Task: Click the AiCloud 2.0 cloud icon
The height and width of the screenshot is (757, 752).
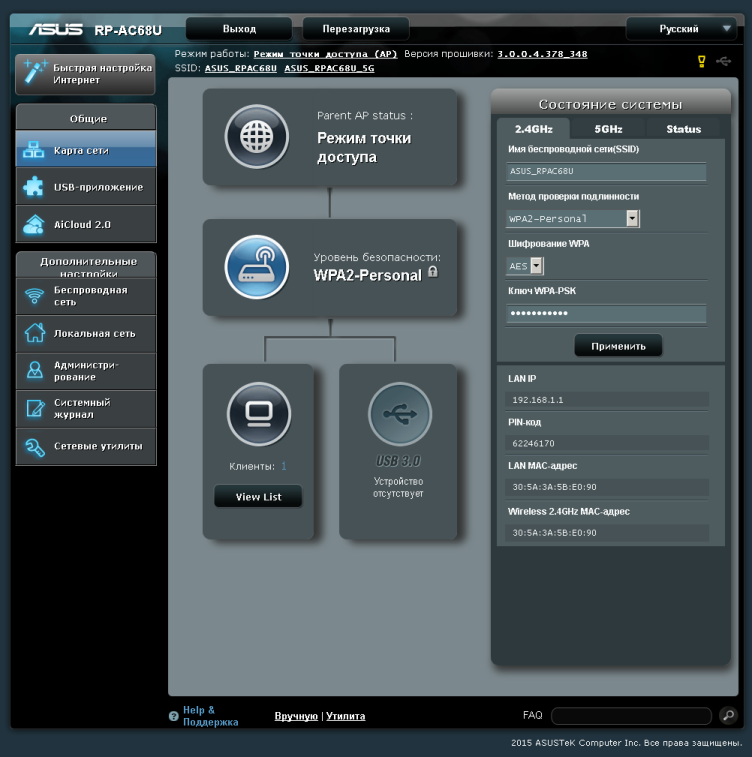Action: click(34, 224)
